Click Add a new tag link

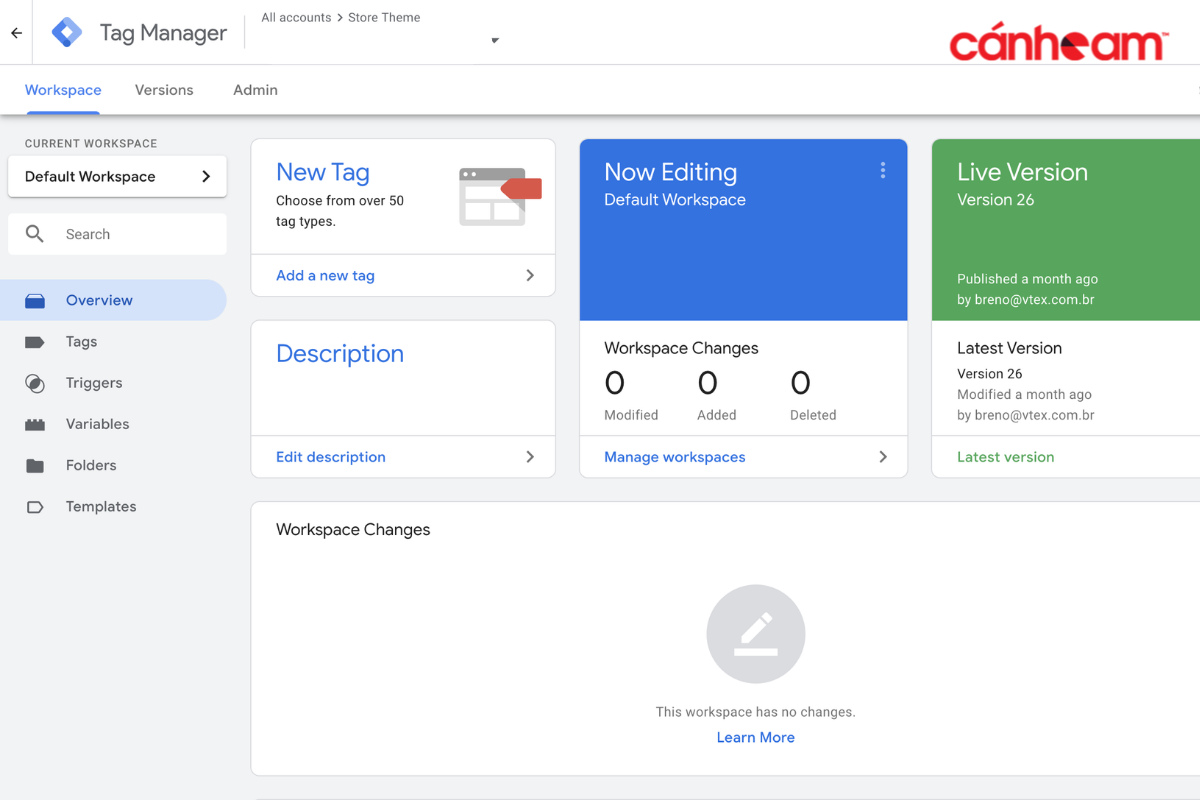(325, 276)
